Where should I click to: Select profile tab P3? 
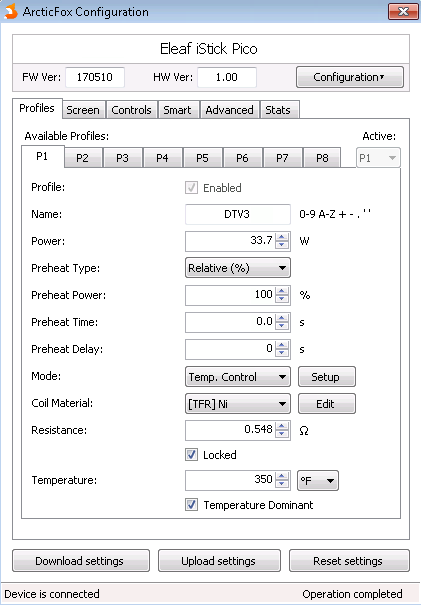123,158
